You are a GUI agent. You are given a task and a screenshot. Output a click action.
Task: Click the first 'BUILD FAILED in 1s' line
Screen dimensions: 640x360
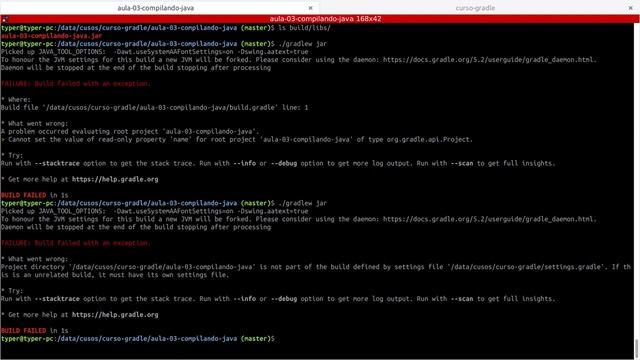click(35, 195)
